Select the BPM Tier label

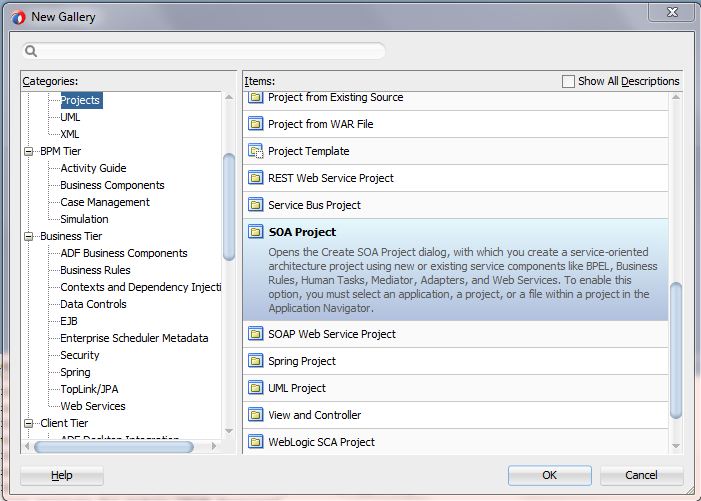pos(60,151)
